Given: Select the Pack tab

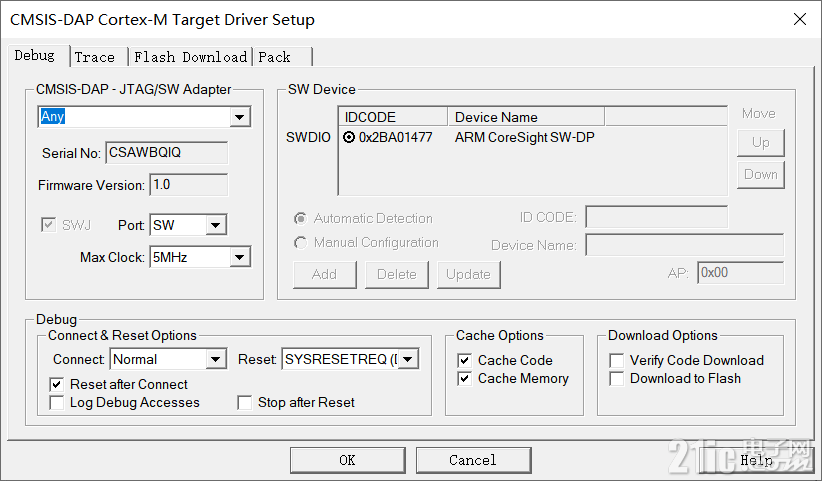Looking at the screenshot, I should (x=282, y=57).
